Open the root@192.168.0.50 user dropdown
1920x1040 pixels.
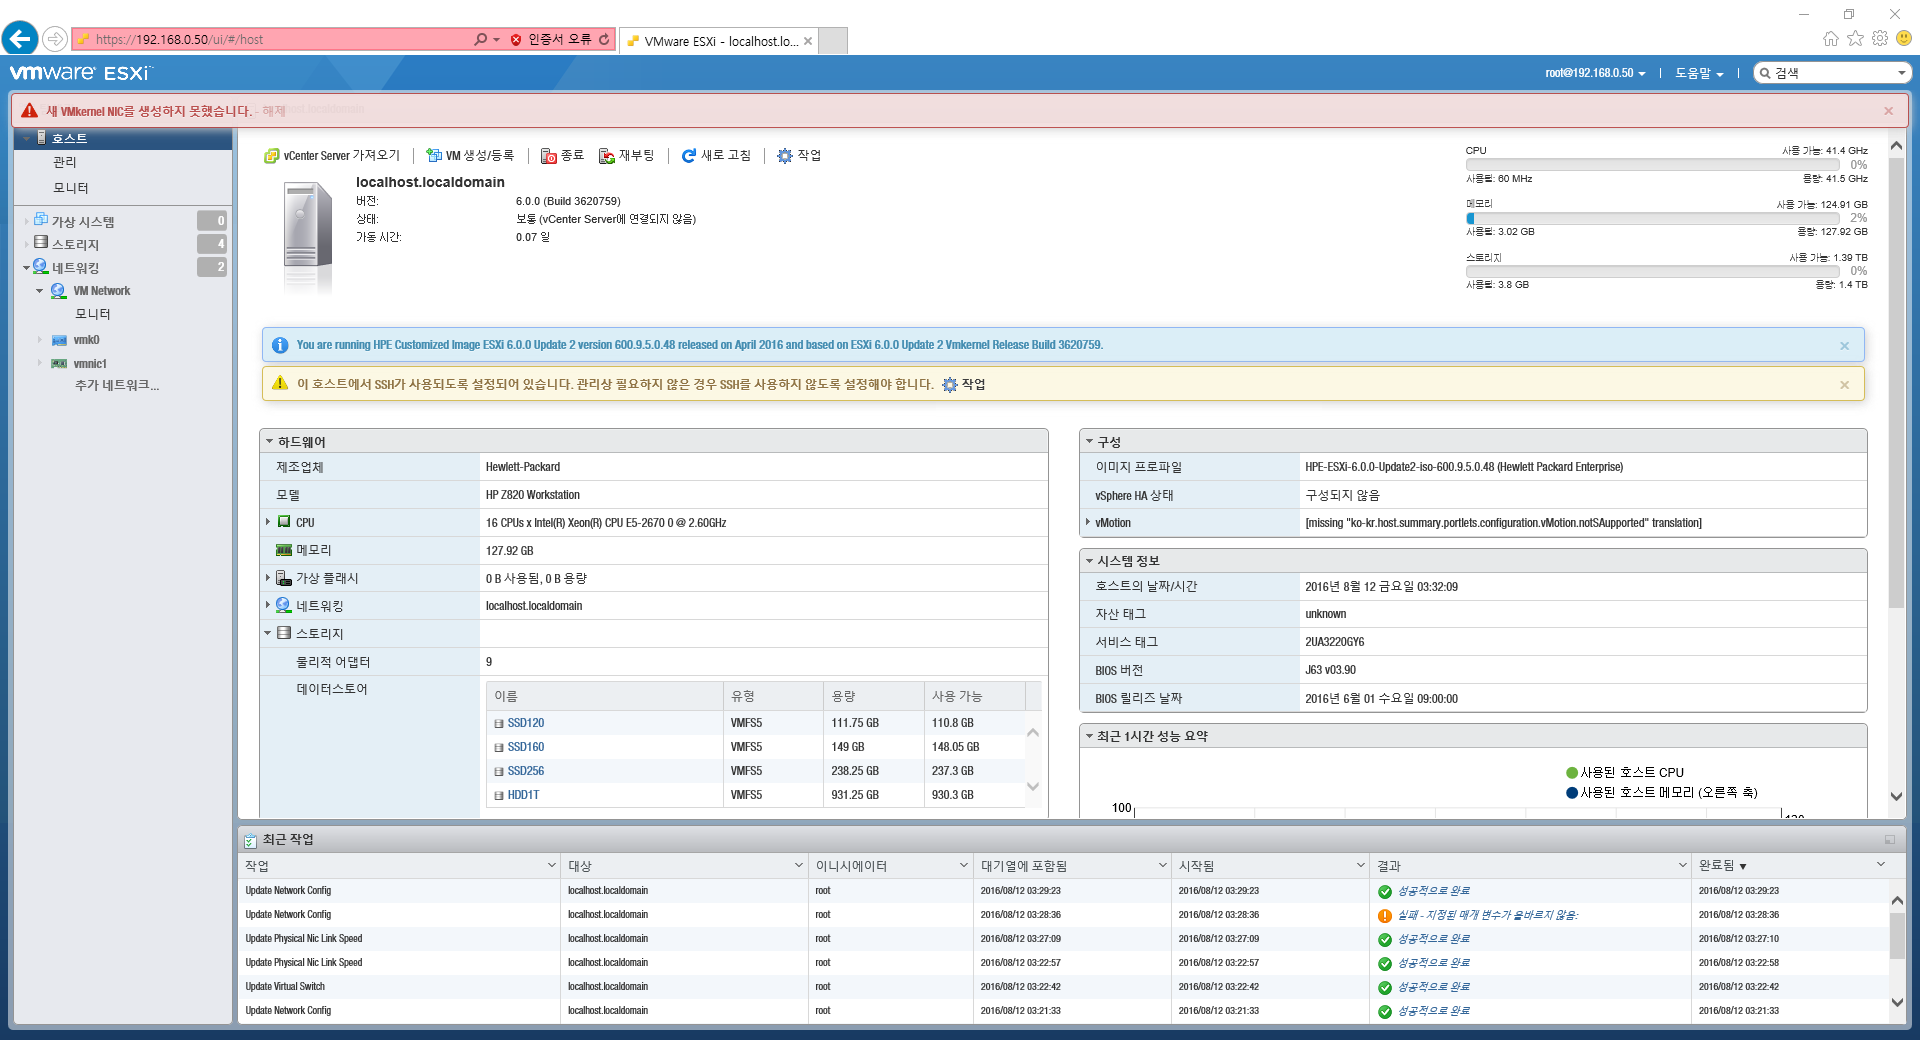coord(1595,73)
